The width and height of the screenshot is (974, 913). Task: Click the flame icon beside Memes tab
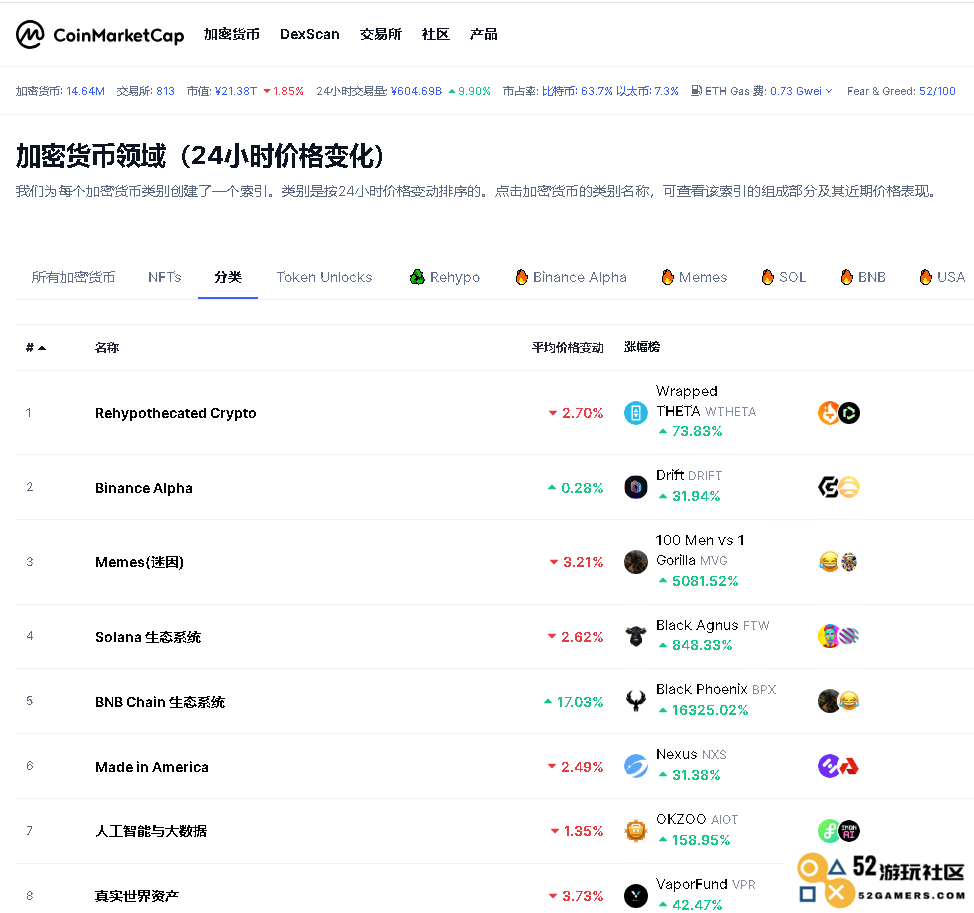668,277
